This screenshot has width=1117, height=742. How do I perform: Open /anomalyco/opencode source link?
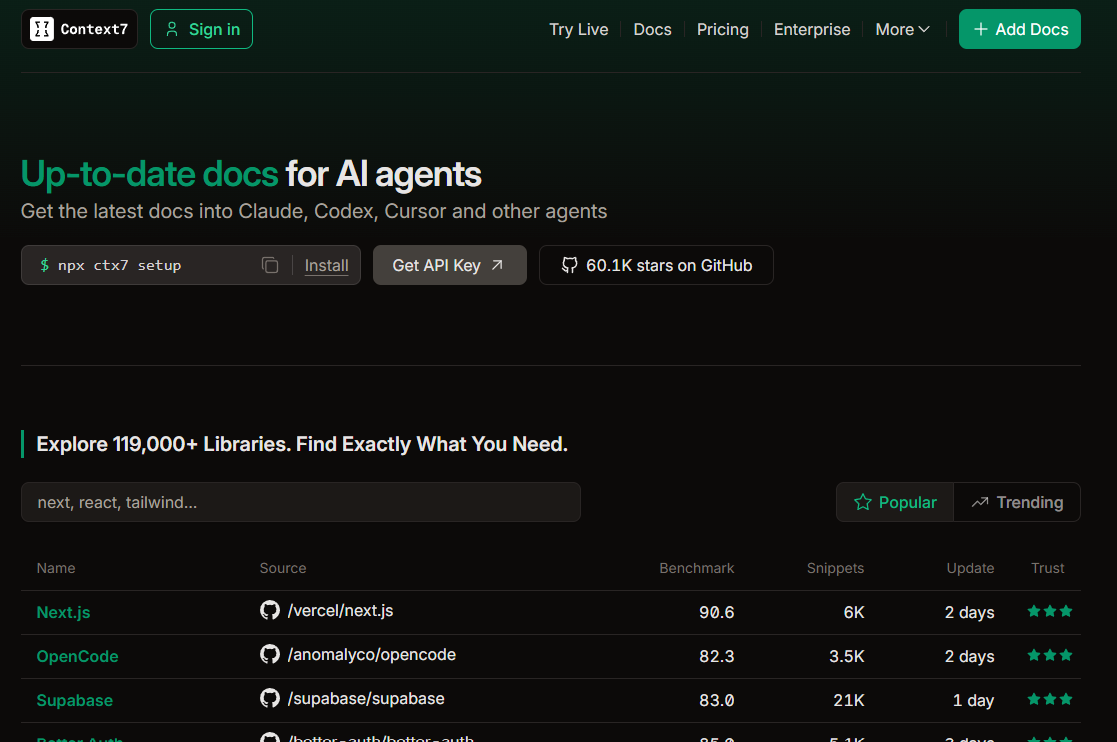coord(371,654)
